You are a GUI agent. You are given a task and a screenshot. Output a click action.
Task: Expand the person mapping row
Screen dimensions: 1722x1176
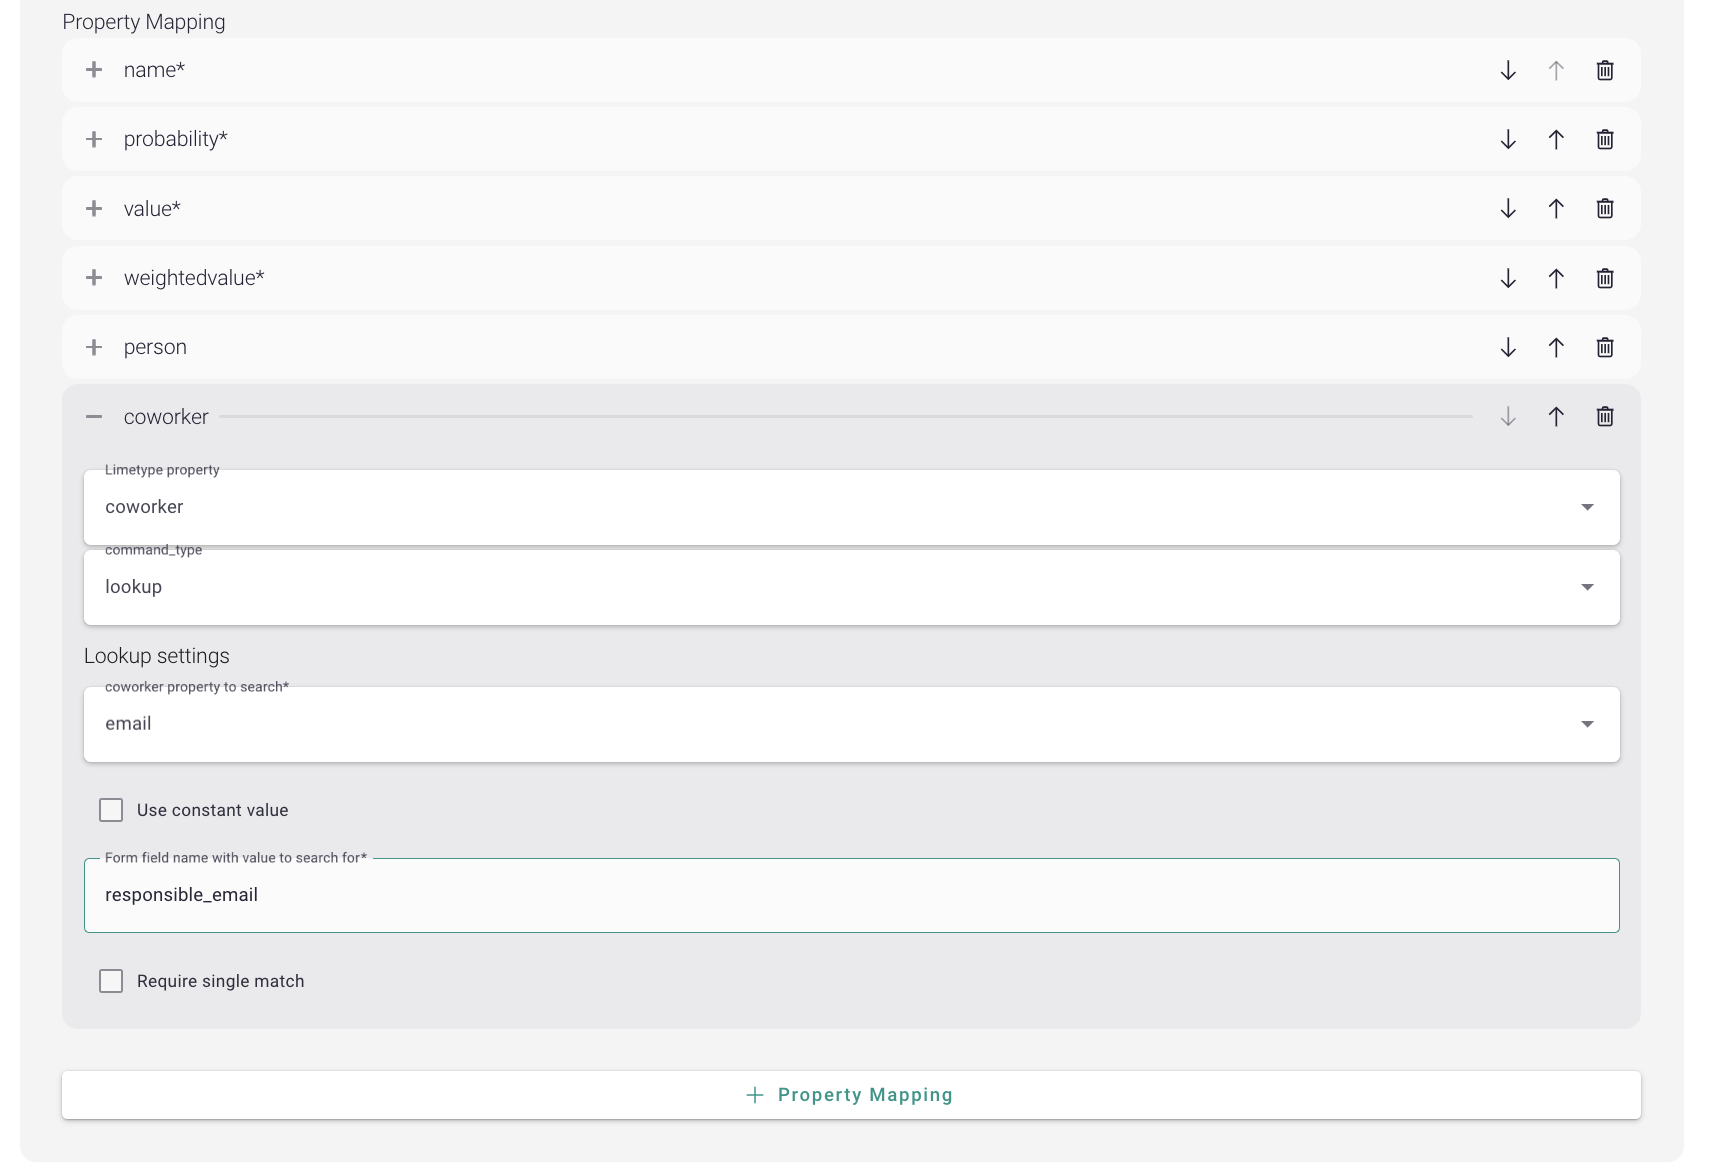94,347
